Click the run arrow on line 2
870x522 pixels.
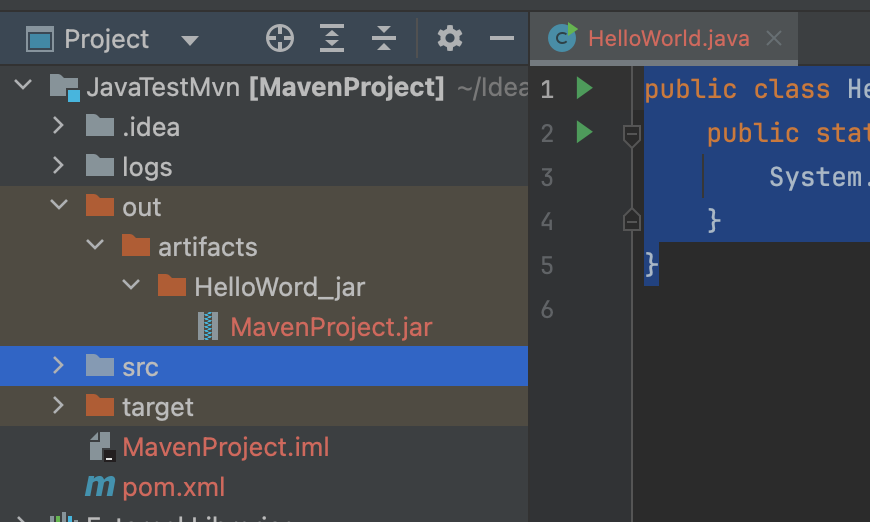584,132
